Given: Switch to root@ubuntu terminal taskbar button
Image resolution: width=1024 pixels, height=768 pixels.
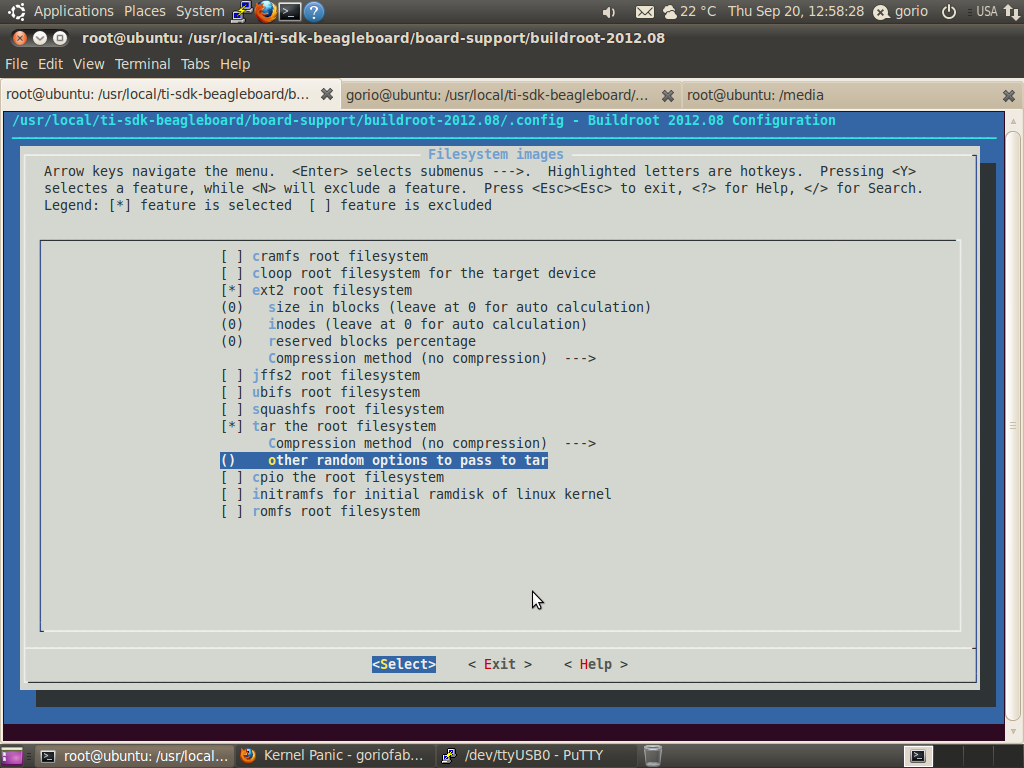Looking at the screenshot, I should [135, 756].
